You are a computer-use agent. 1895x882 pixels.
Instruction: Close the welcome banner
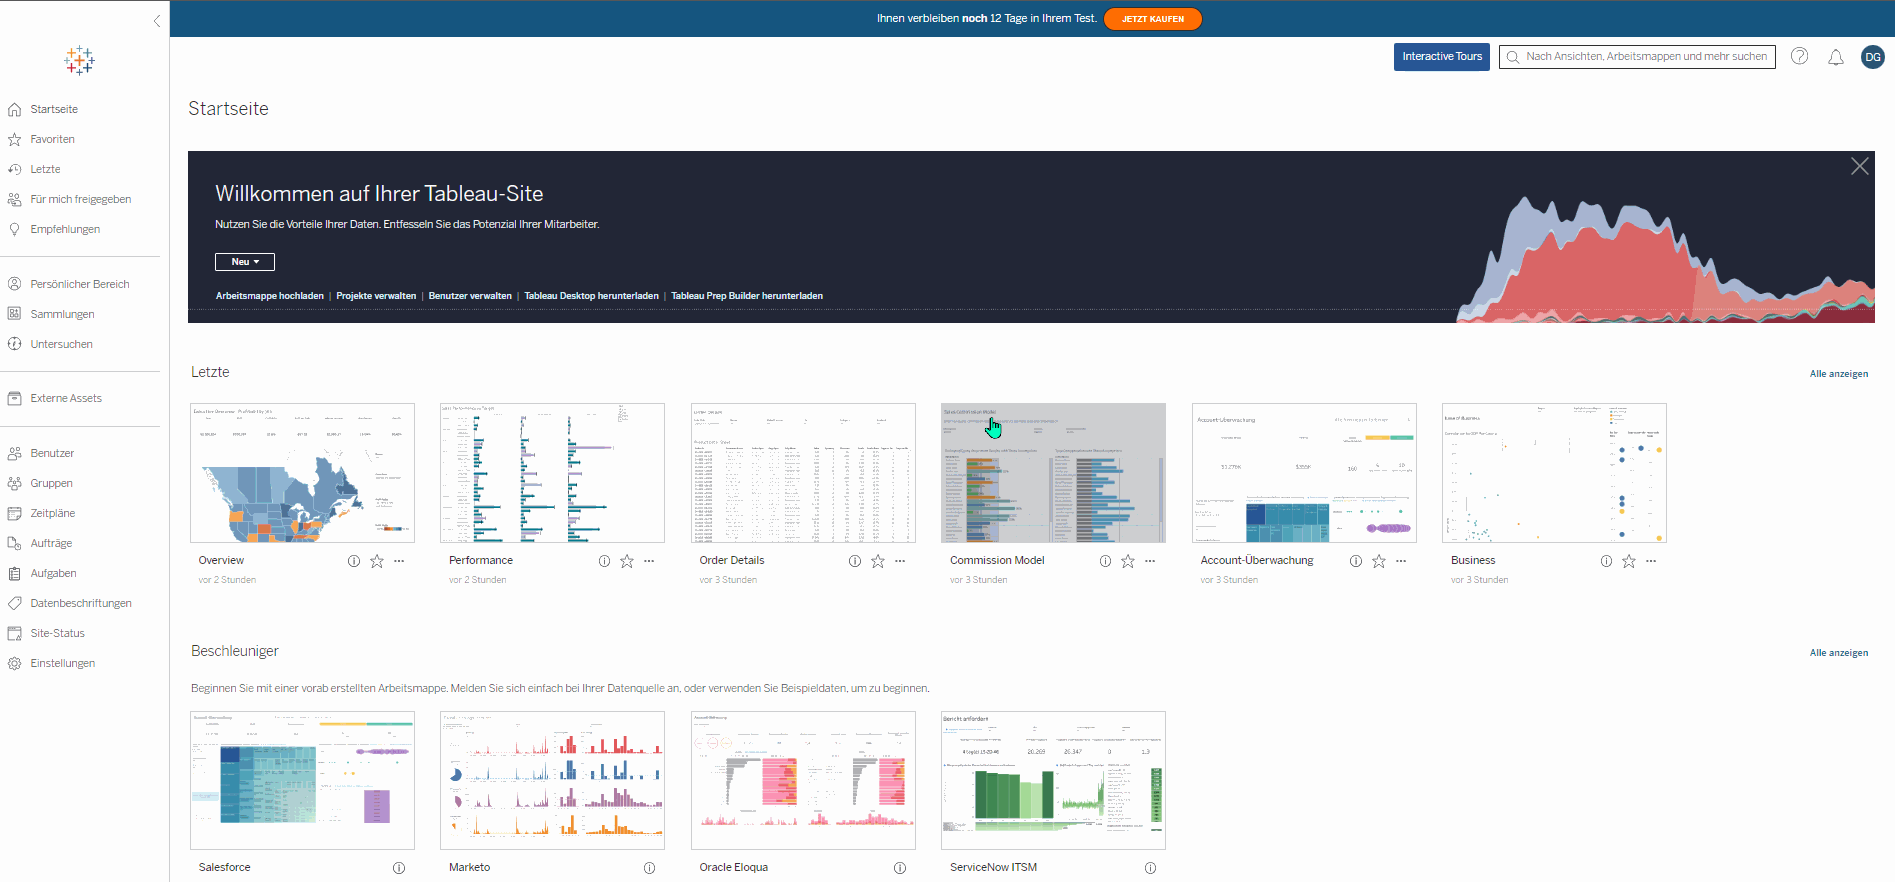pos(1859,166)
